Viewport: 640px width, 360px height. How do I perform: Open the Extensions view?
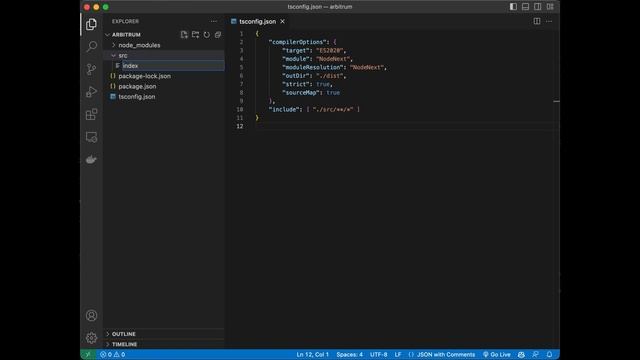point(91,114)
